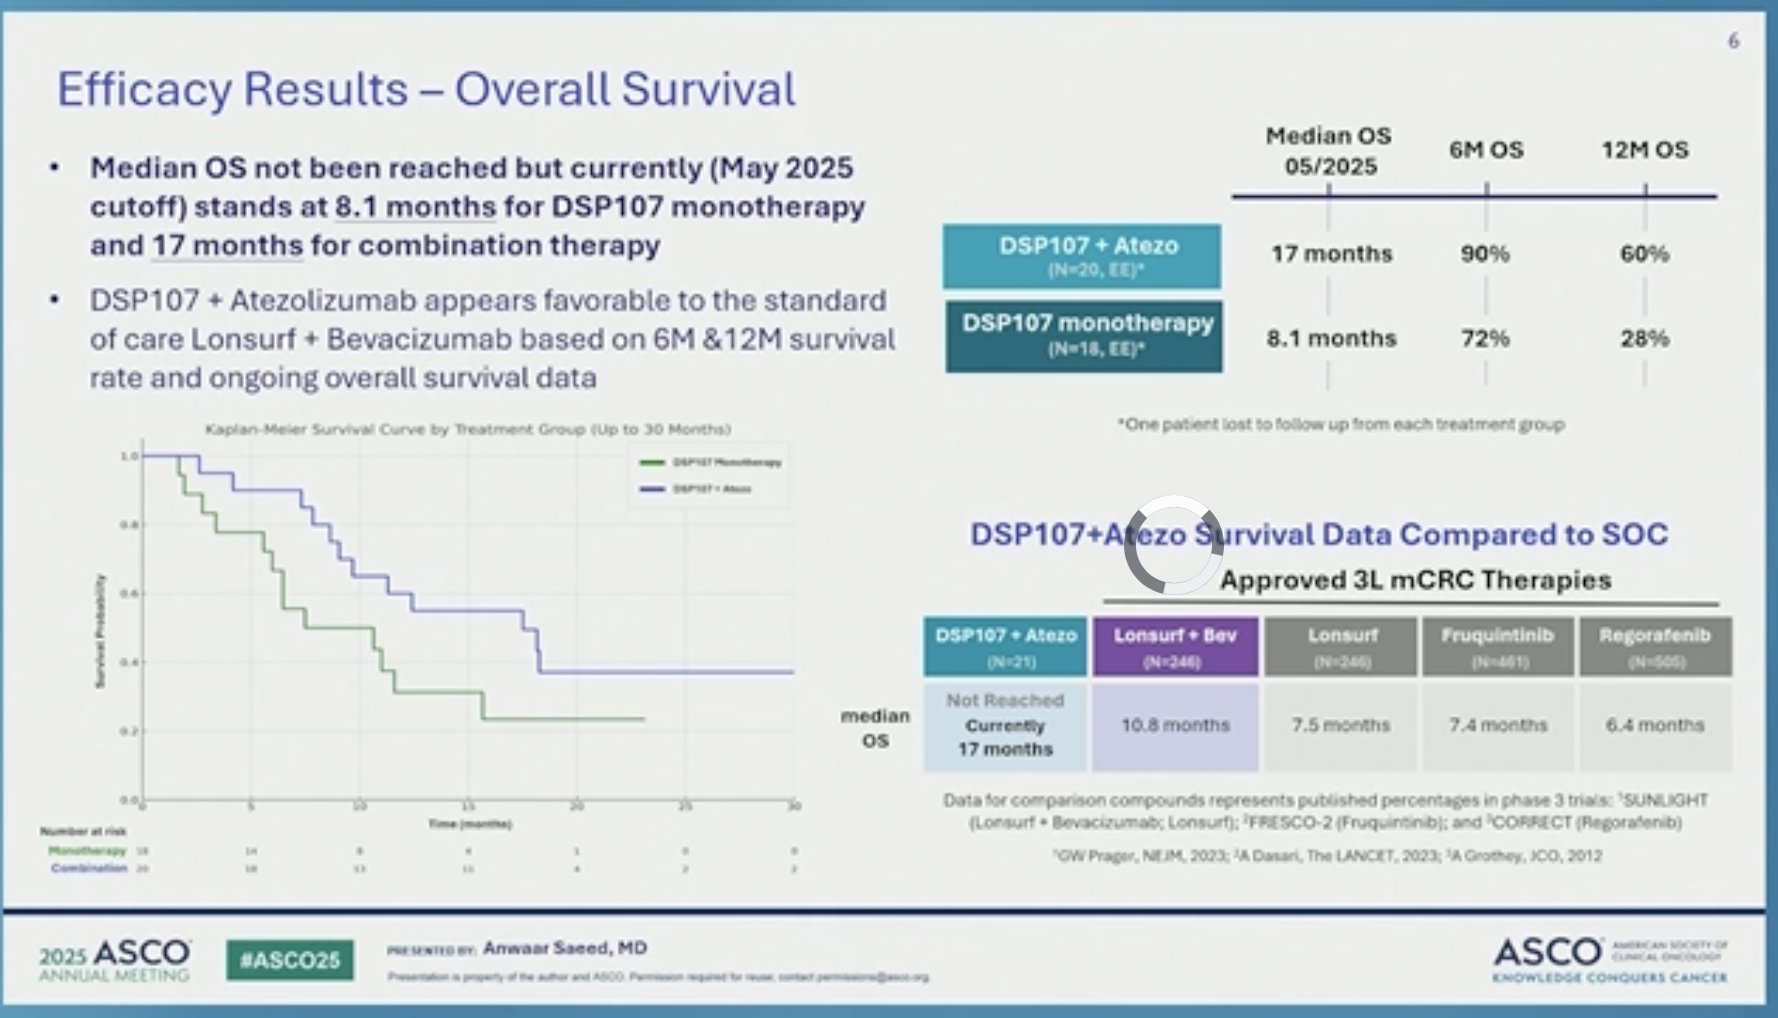This screenshot has height=1018, width=1778.
Task: Click the green DSP107 Monotherapy legend entry
Action: click(x=711, y=462)
